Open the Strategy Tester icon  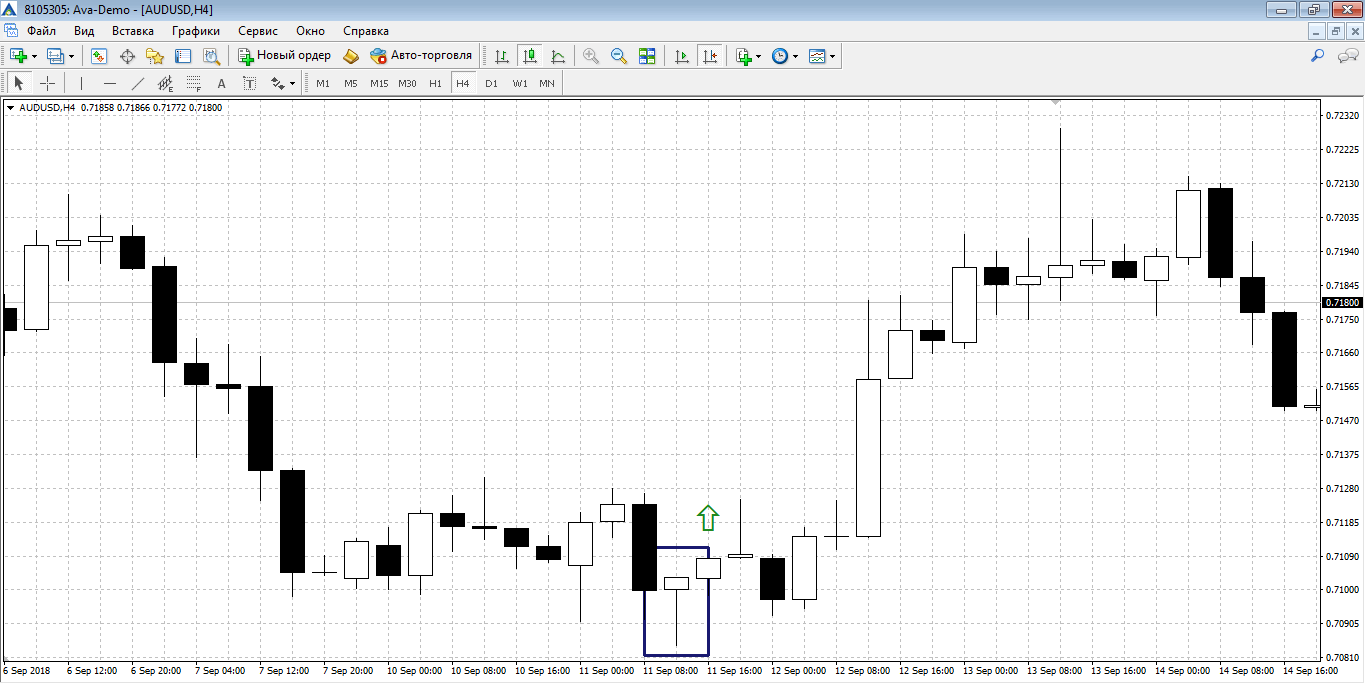point(211,56)
